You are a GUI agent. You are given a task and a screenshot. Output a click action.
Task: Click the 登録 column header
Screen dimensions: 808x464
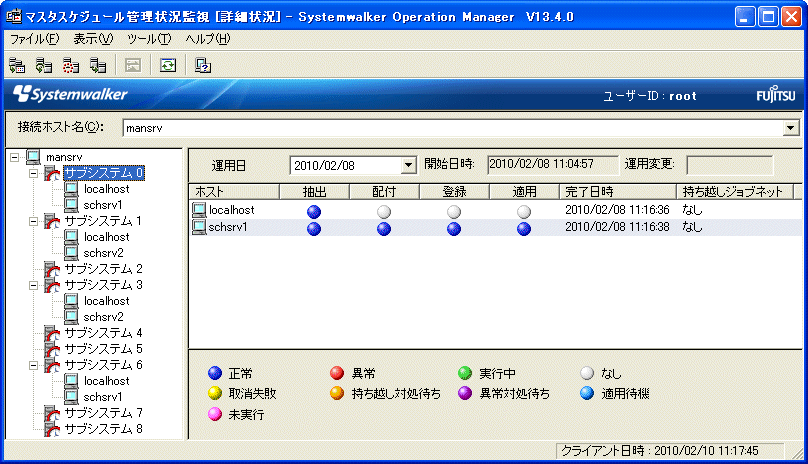(454, 192)
